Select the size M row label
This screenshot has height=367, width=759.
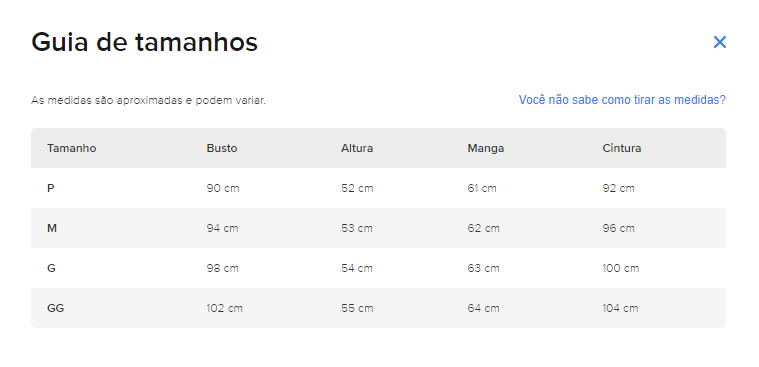click(52, 228)
